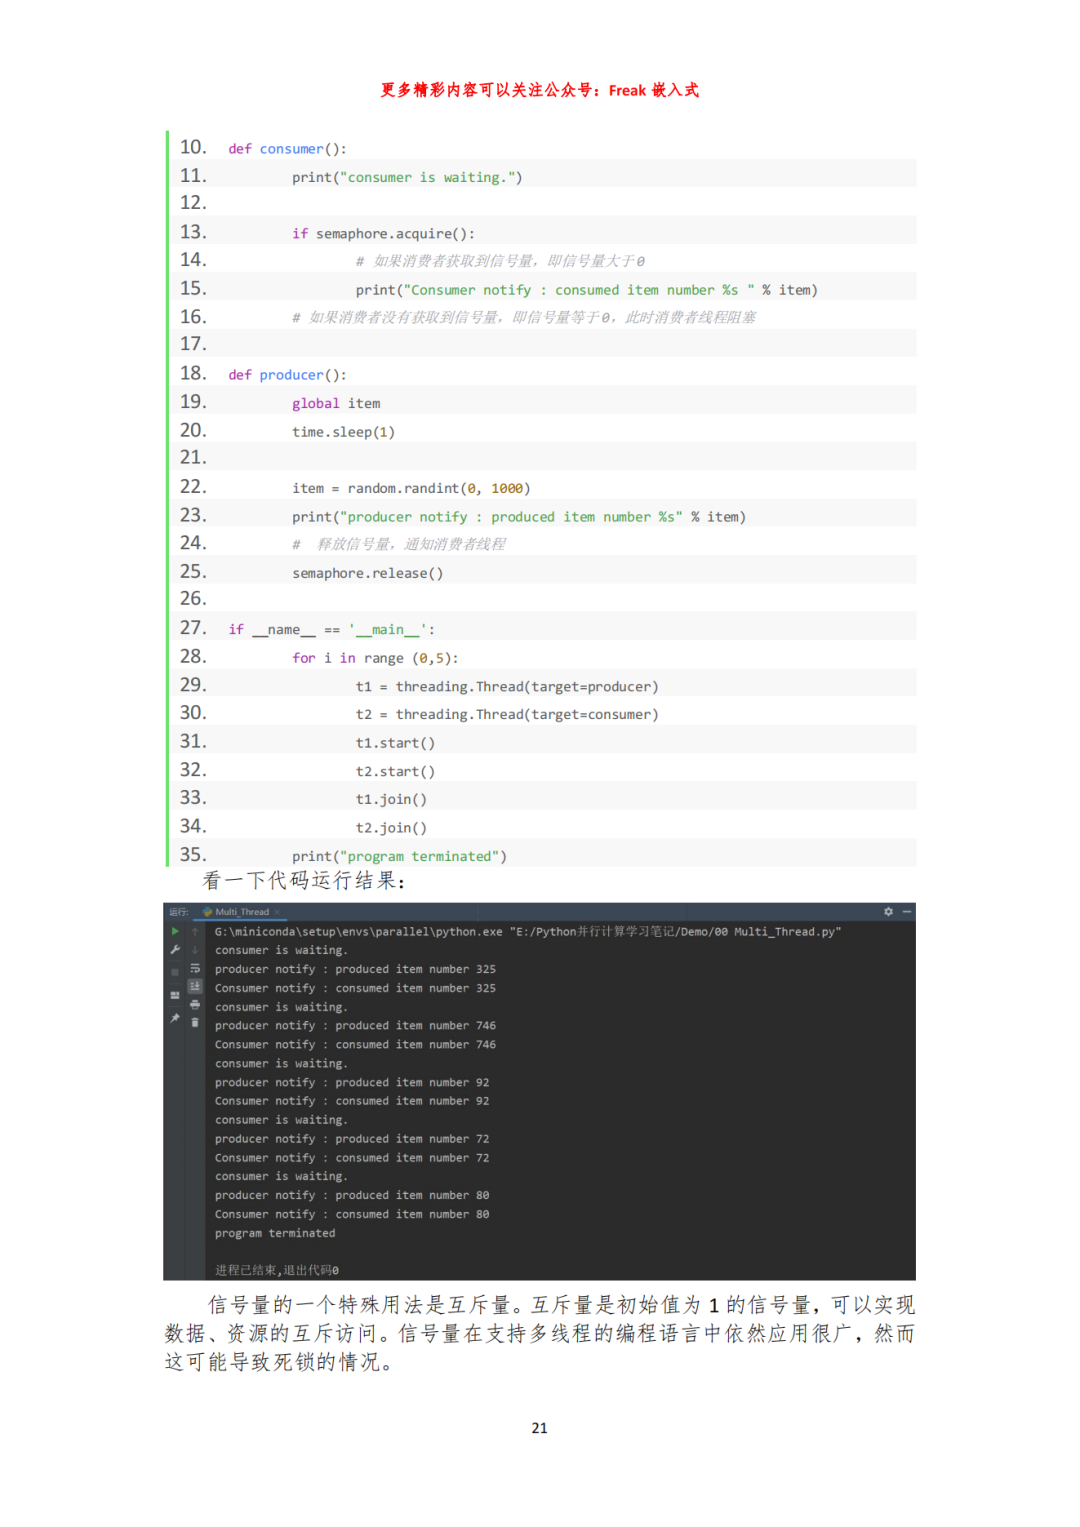Click the Stop process square icon
Viewport: 1080px width, 1527px height.
point(175,972)
